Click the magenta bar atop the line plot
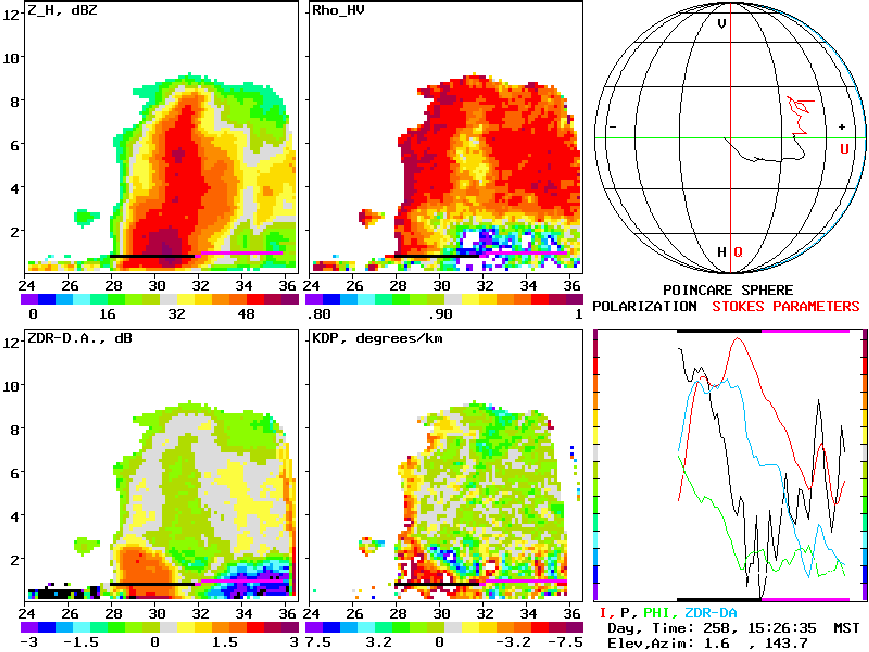 pos(806,332)
